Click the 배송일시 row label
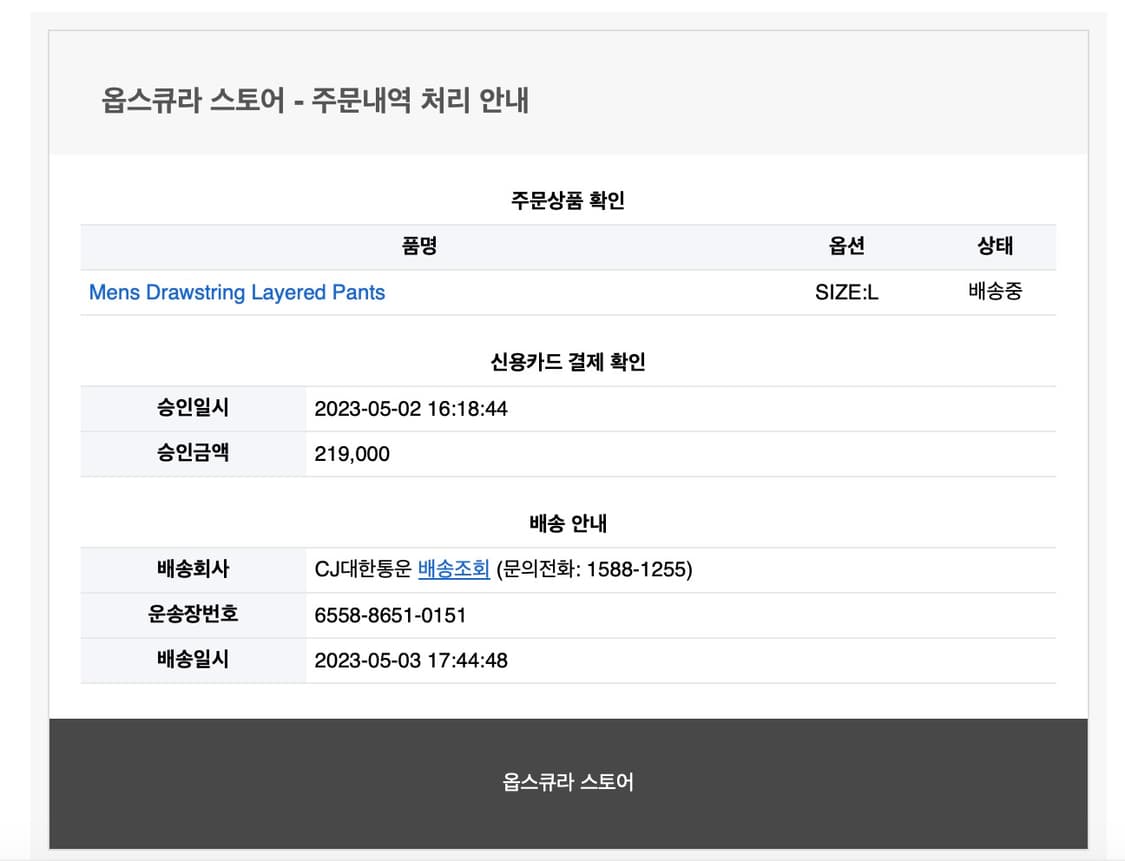This screenshot has width=1125, height=861. (x=193, y=660)
